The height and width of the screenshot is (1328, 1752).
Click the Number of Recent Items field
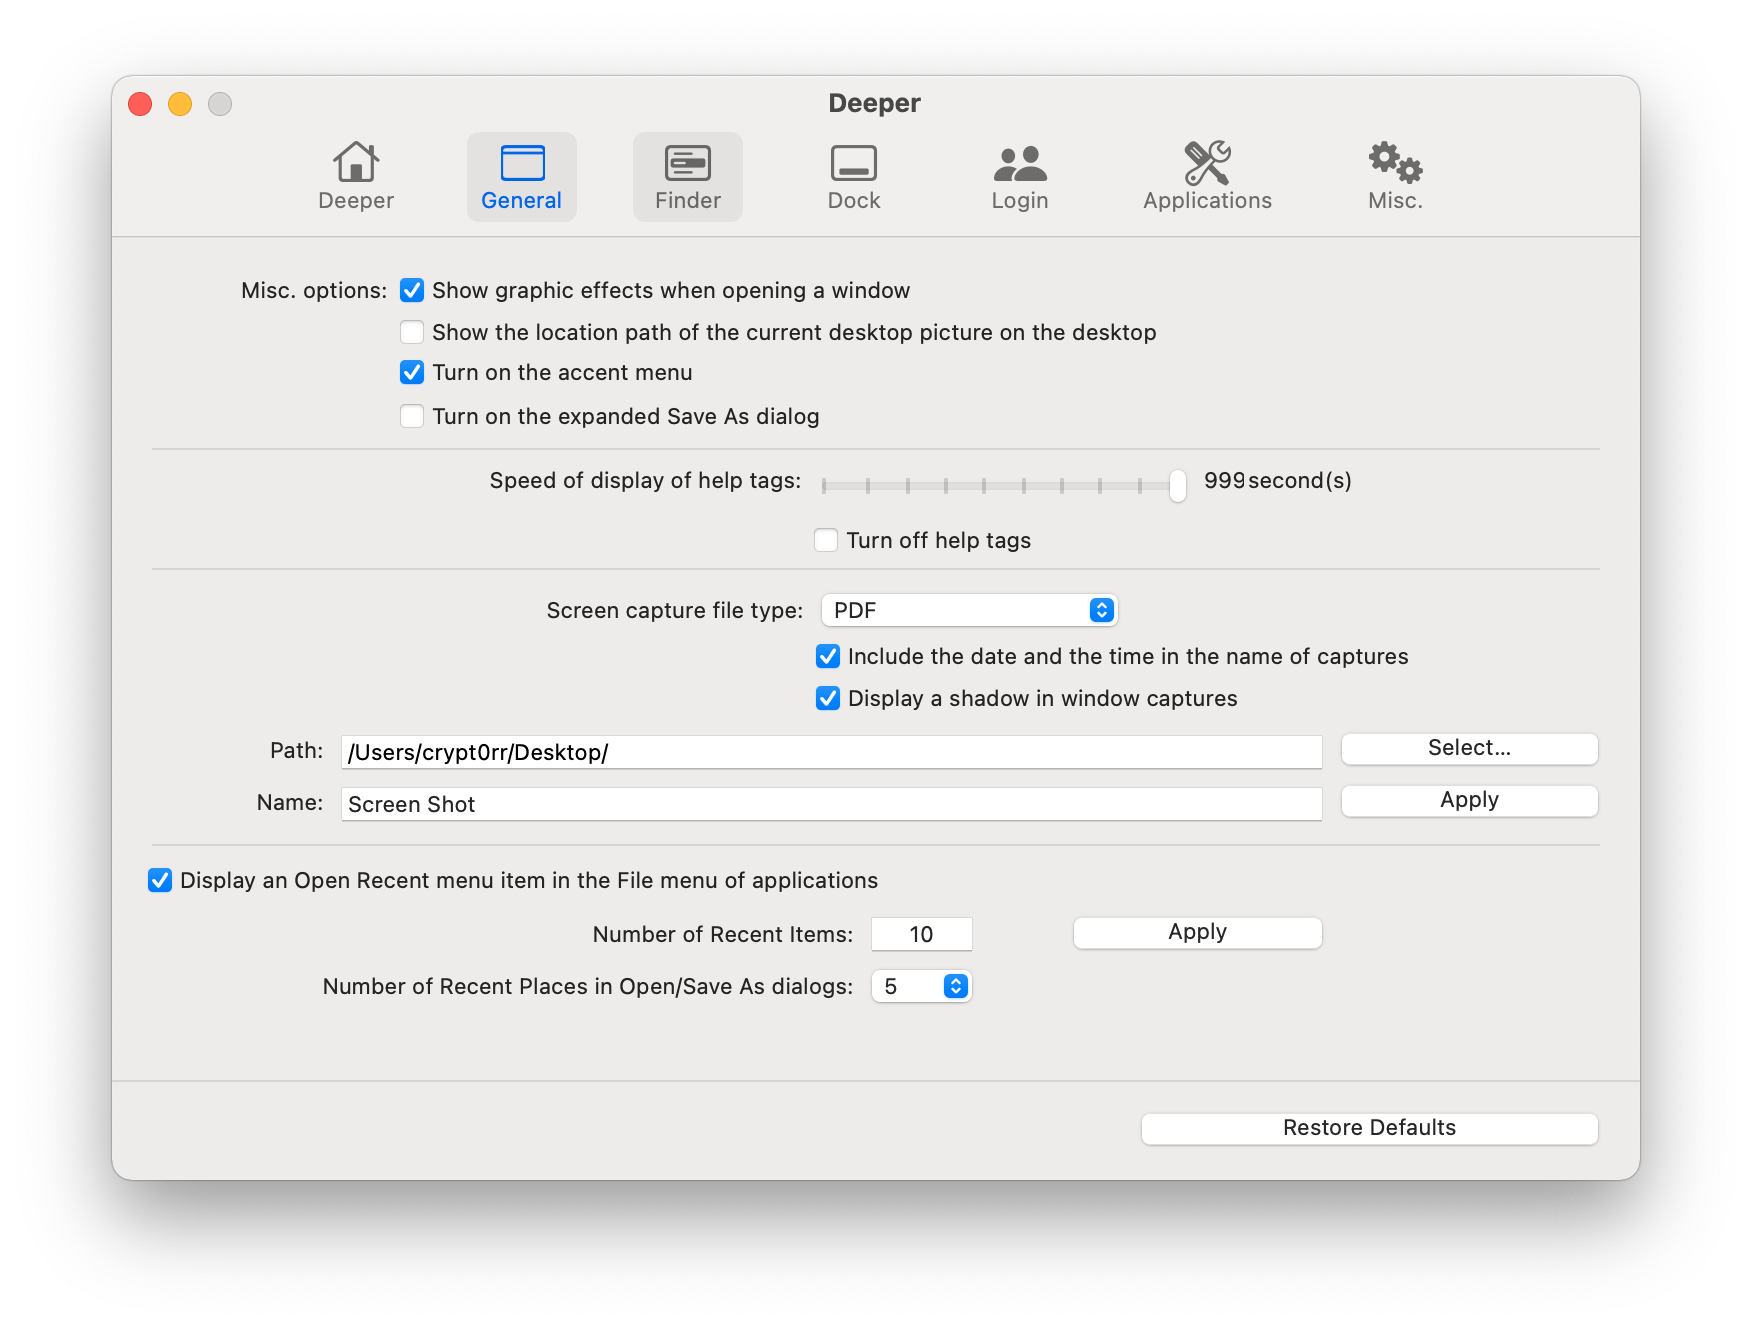tap(921, 934)
